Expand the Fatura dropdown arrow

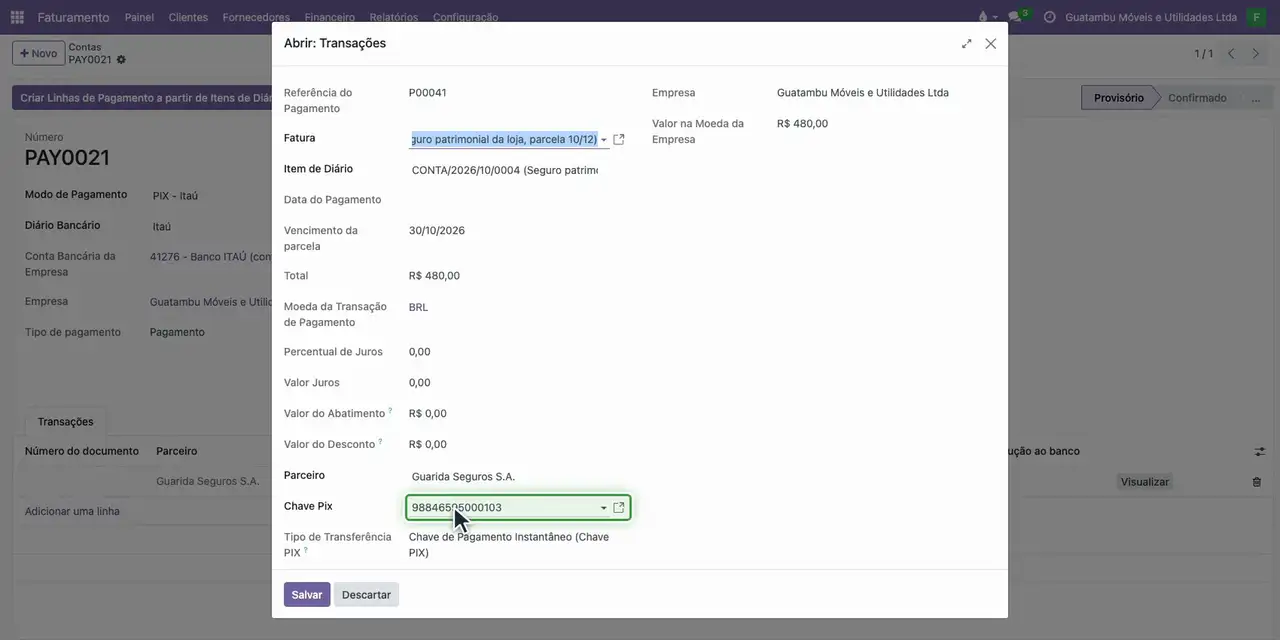pyautogui.click(x=603, y=140)
